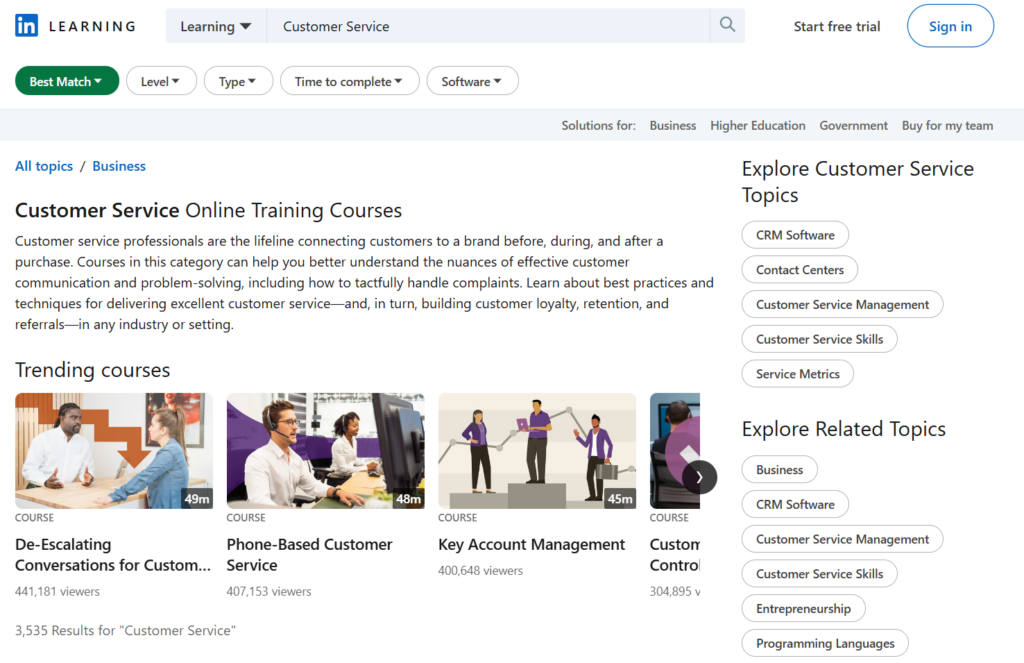Select Customer Service Management under Explore Customer Service Topics

[x=842, y=304]
